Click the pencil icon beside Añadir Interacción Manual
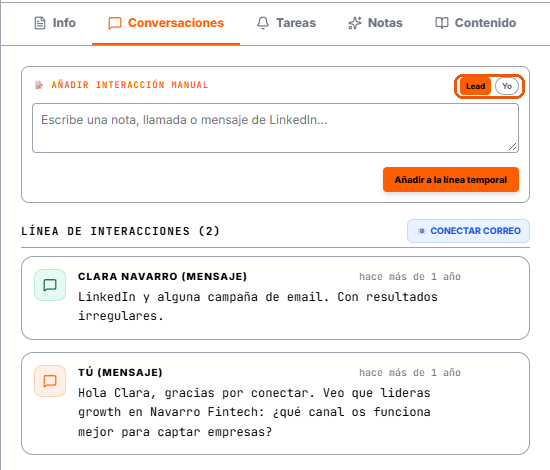Image resolution: width=550 pixels, height=470 pixels. coord(39,85)
